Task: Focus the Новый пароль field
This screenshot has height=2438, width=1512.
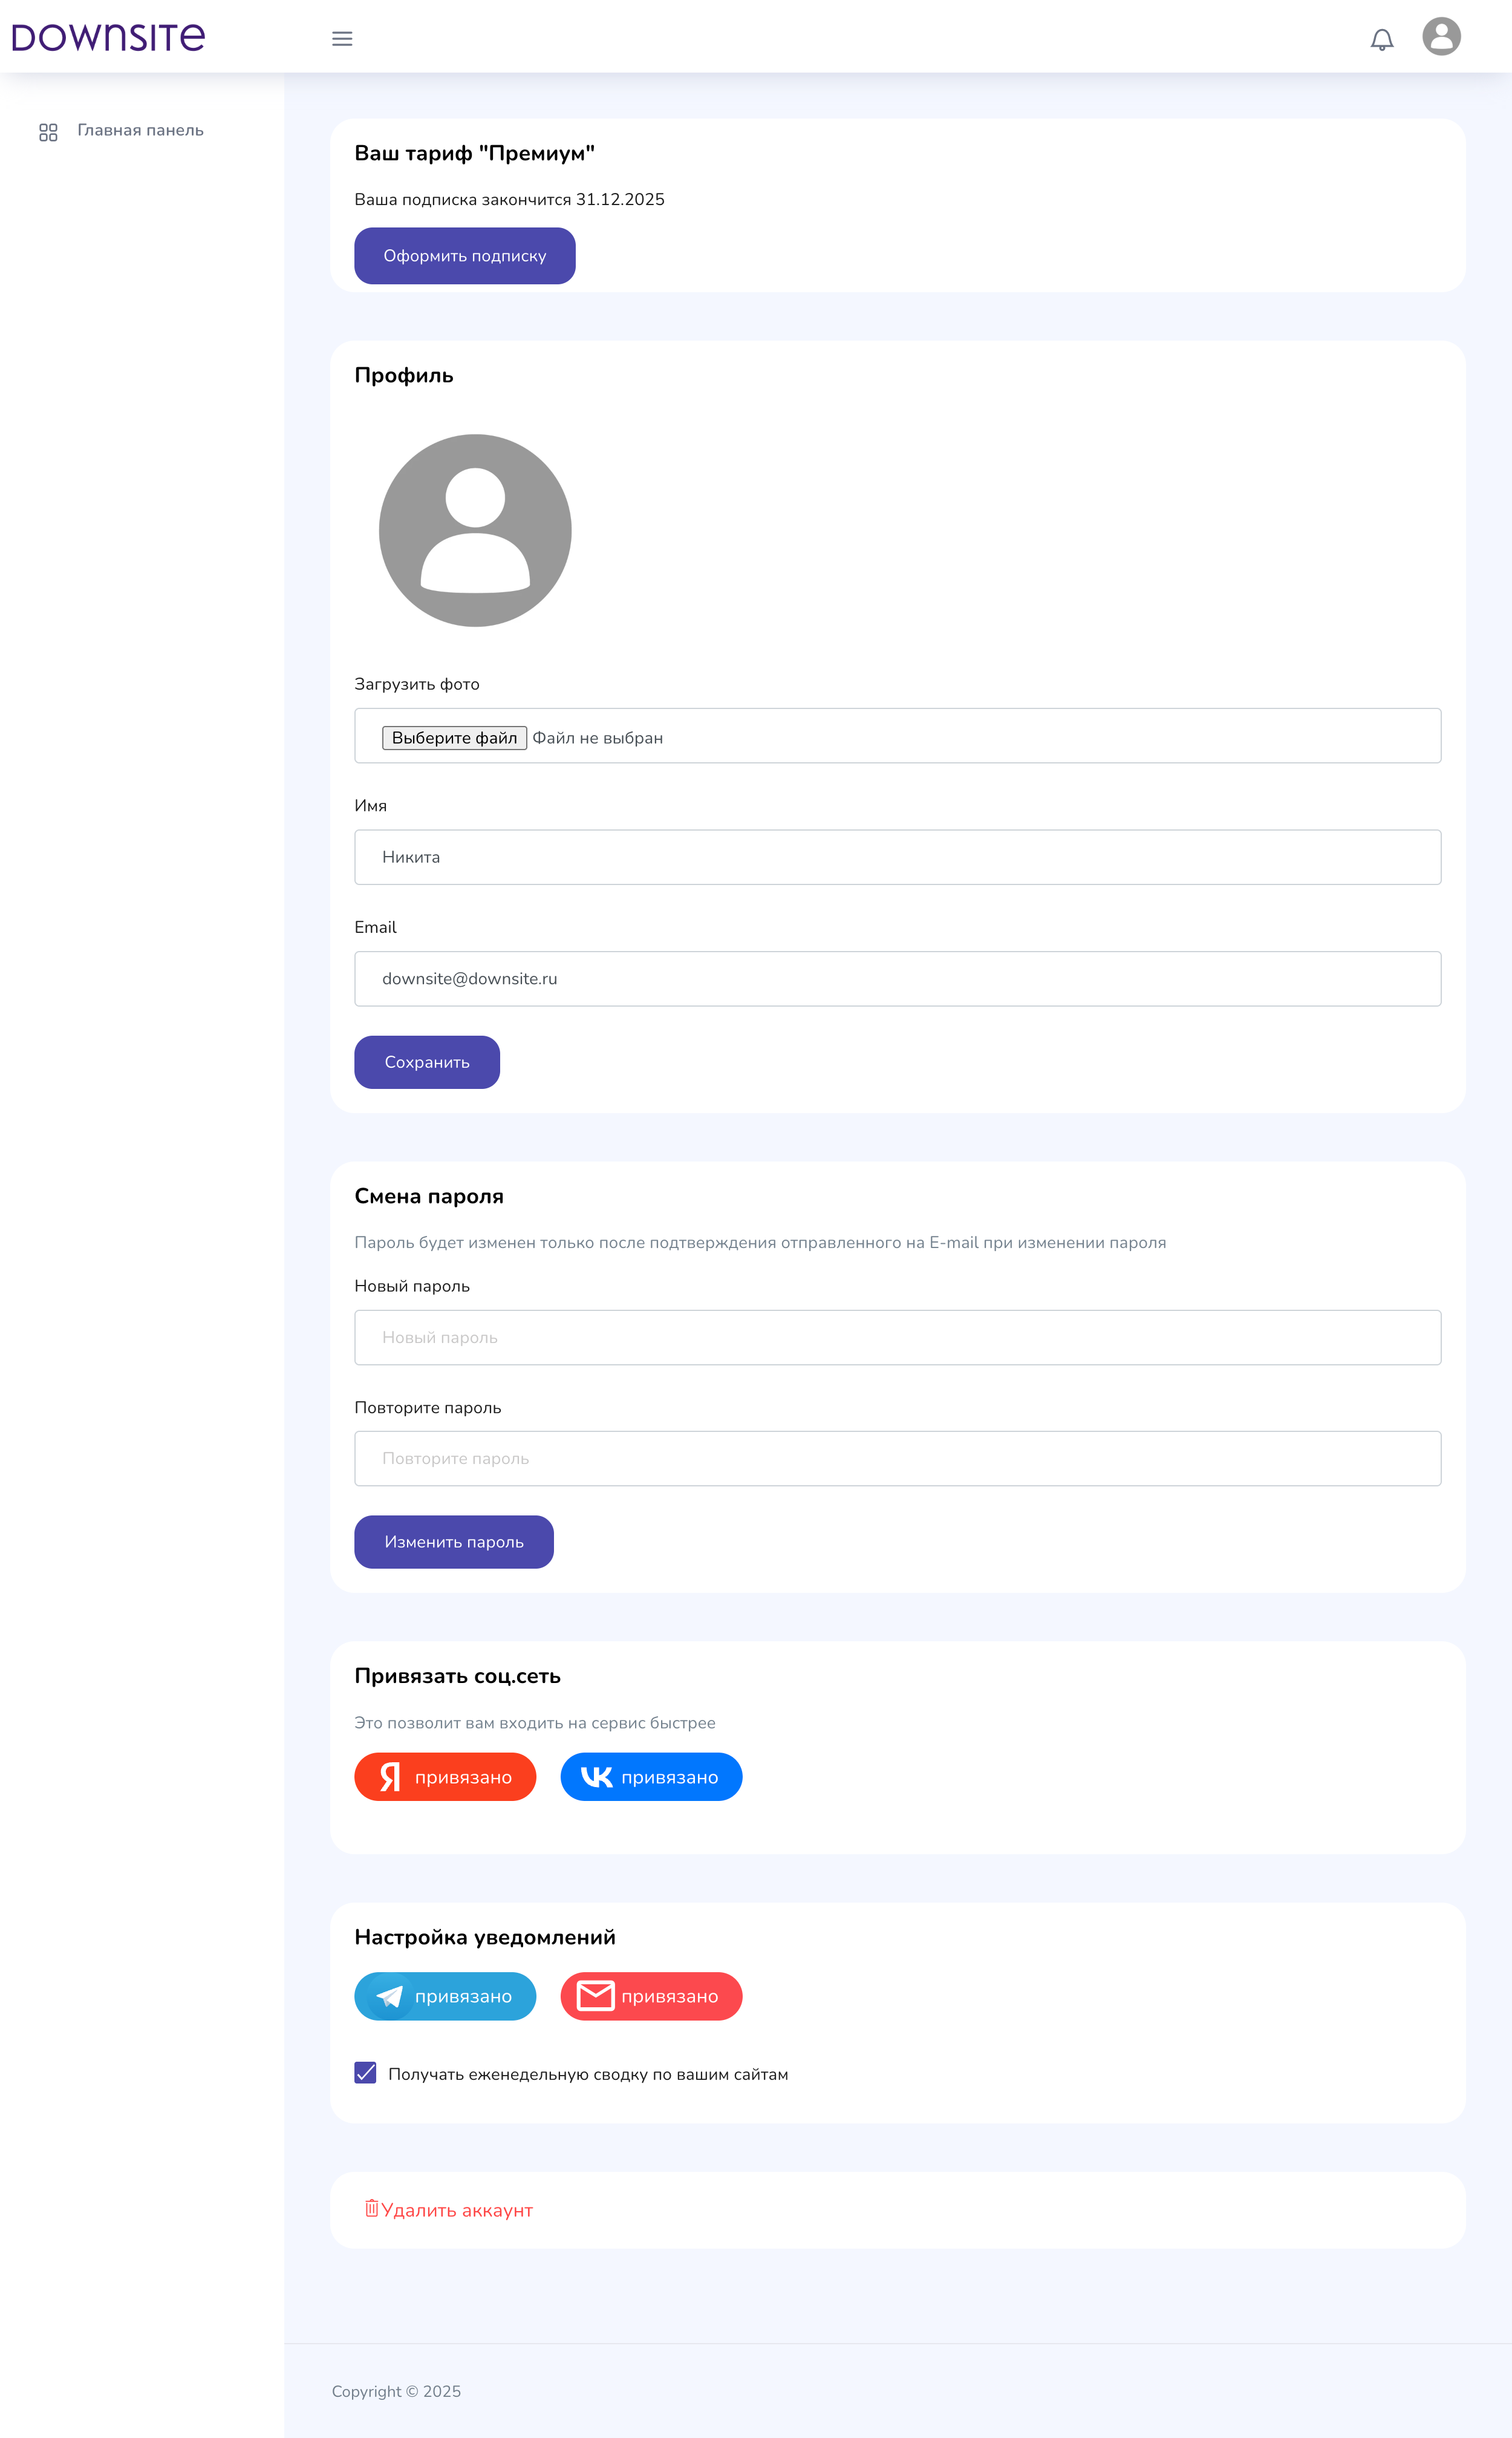Action: click(x=897, y=1336)
